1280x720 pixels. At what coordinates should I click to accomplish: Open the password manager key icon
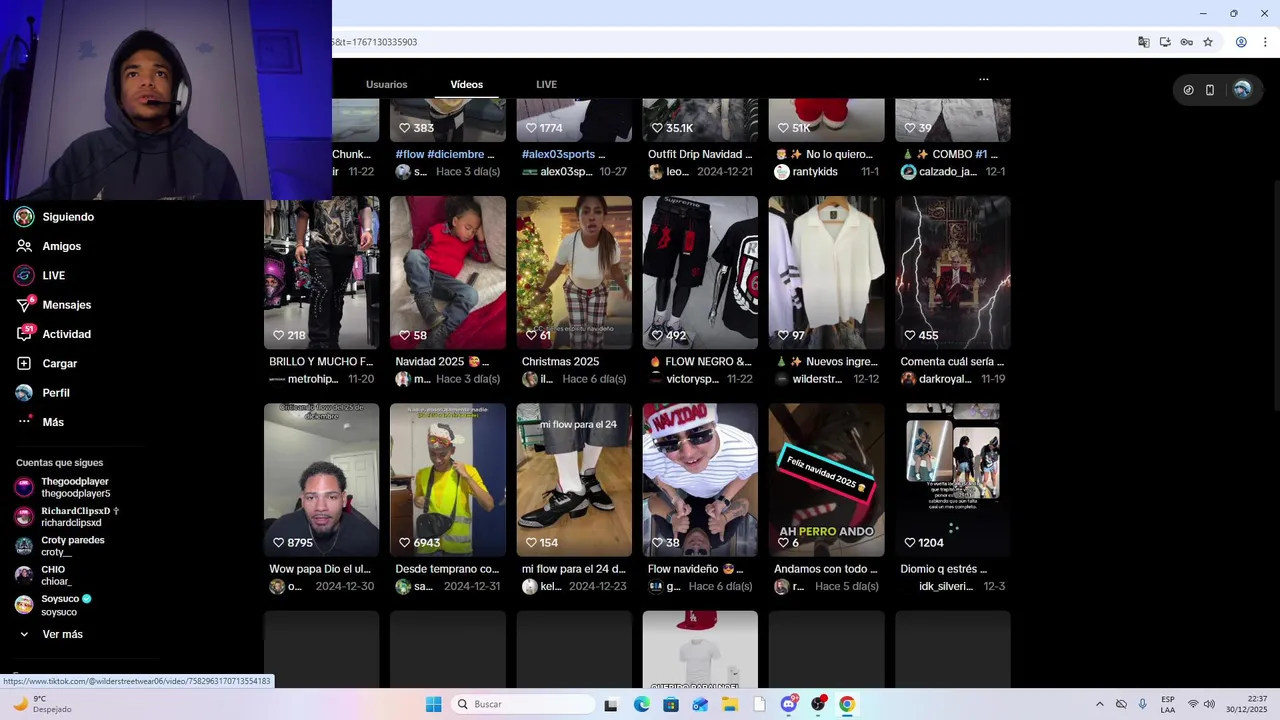(x=1186, y=42)
